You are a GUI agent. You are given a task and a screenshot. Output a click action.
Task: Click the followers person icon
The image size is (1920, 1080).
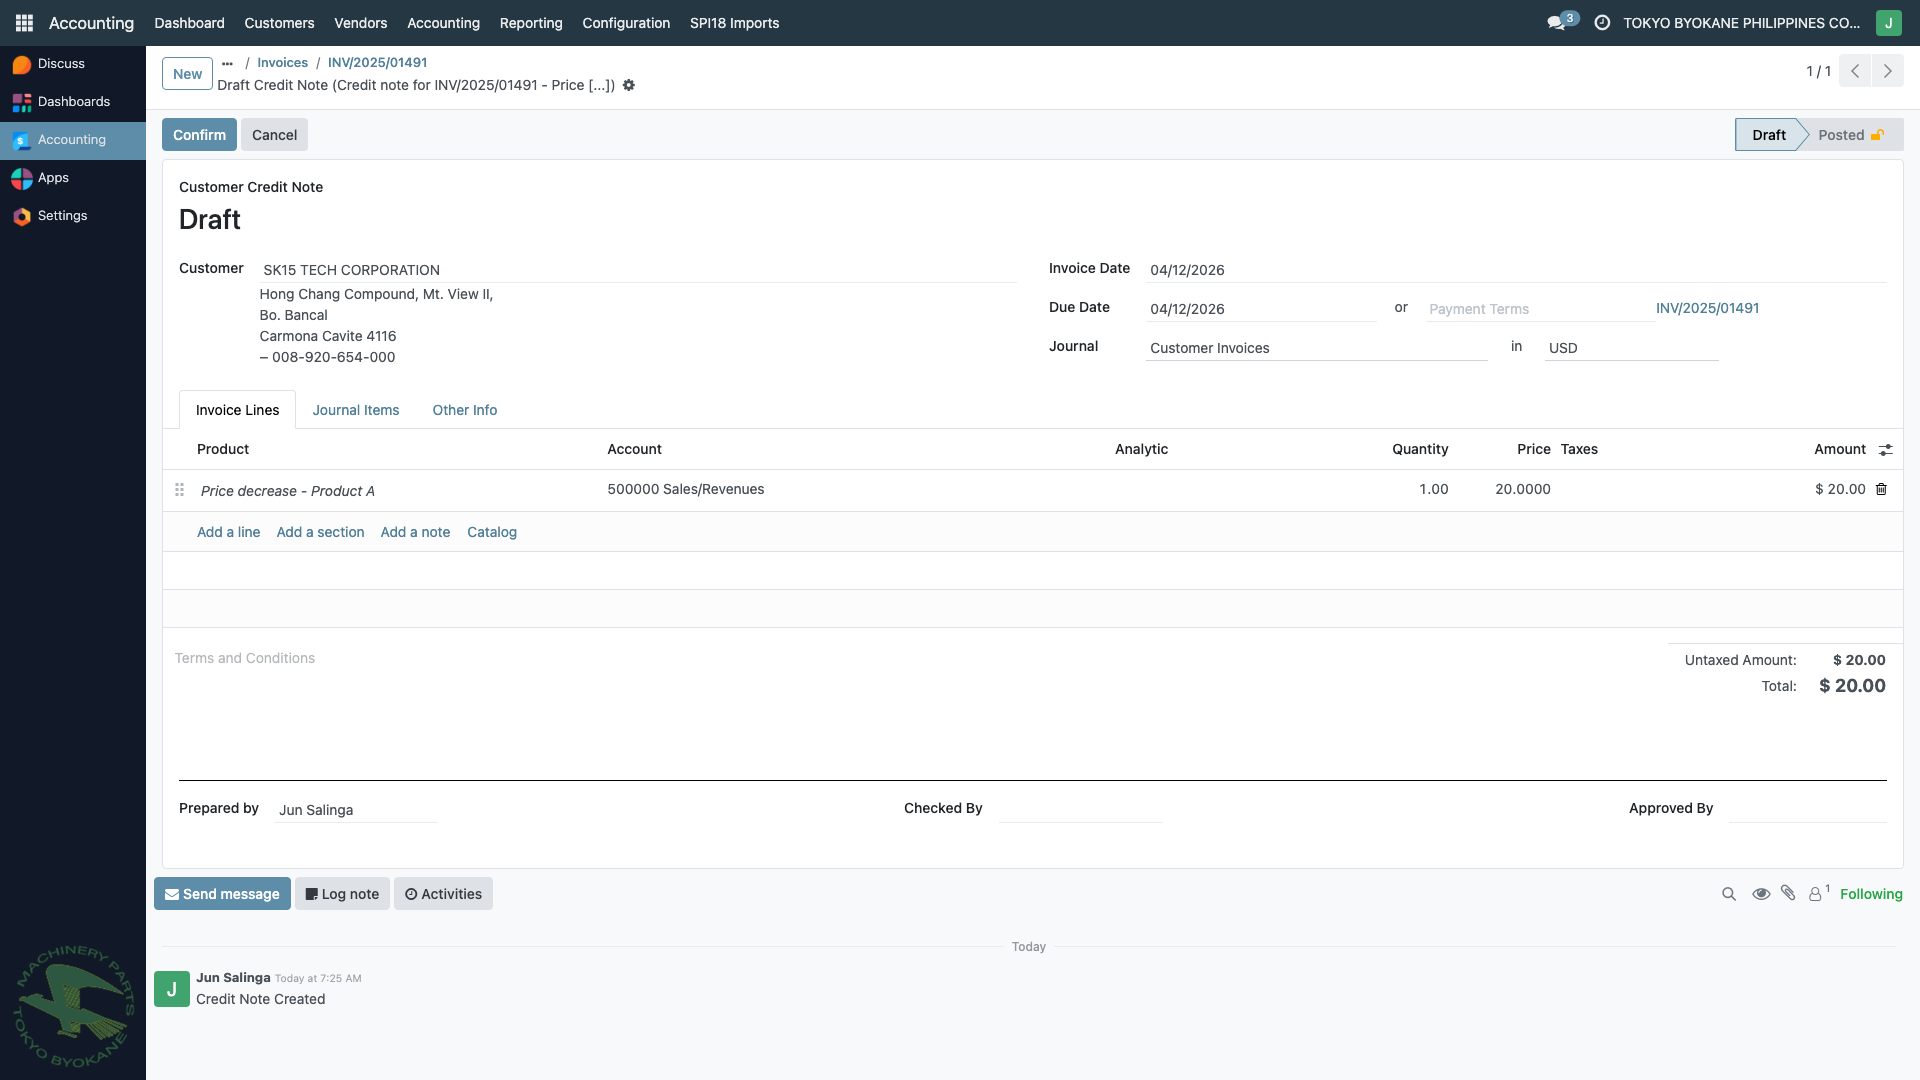1815,894
